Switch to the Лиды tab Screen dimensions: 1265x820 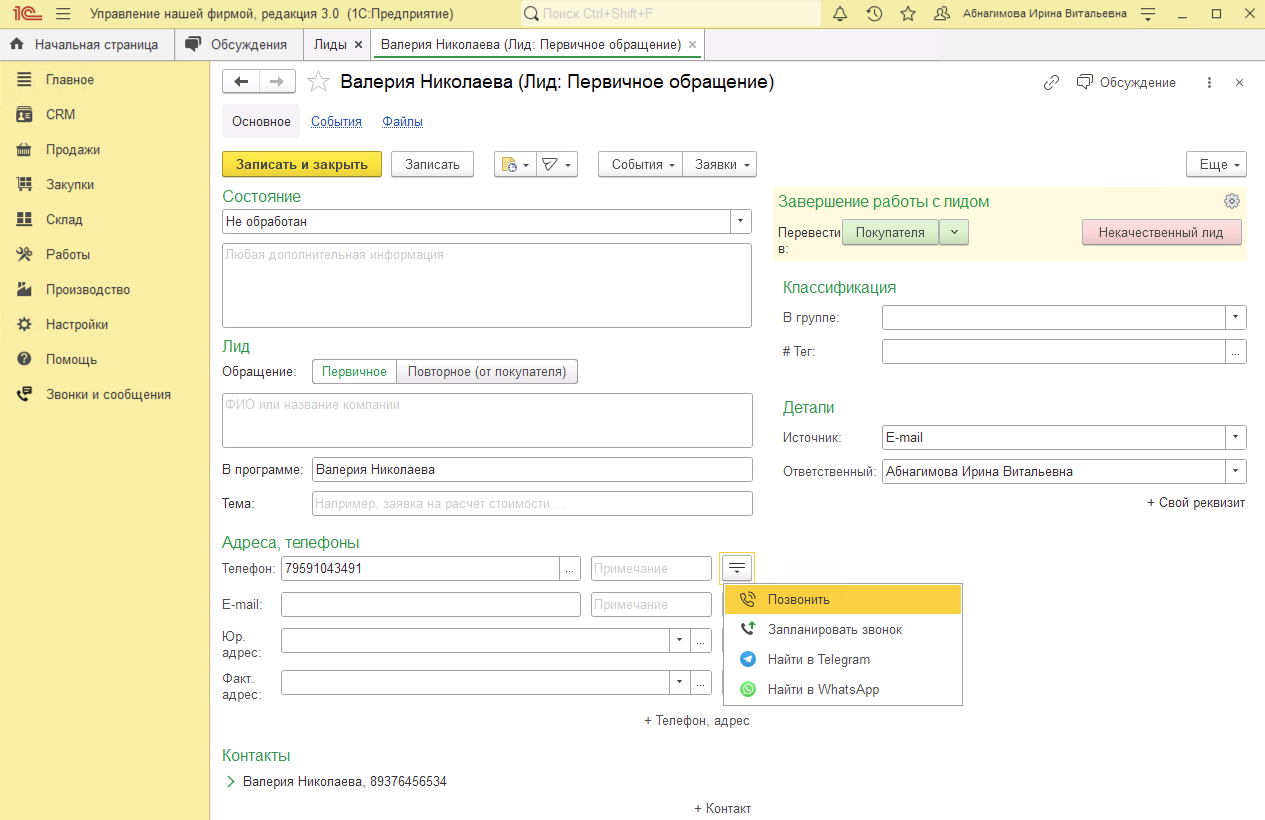[x=330, y=45]
